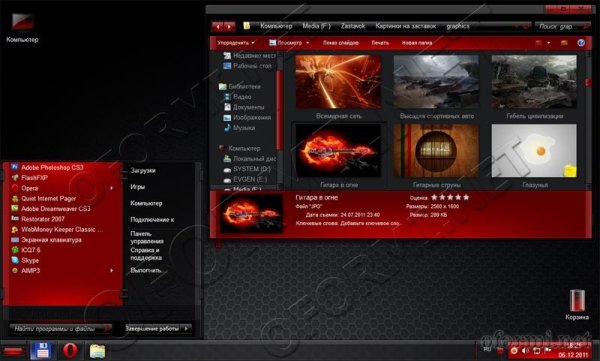Click Показ слайдов in explorer toolbar
600x361 pixels.
[341, 43]
